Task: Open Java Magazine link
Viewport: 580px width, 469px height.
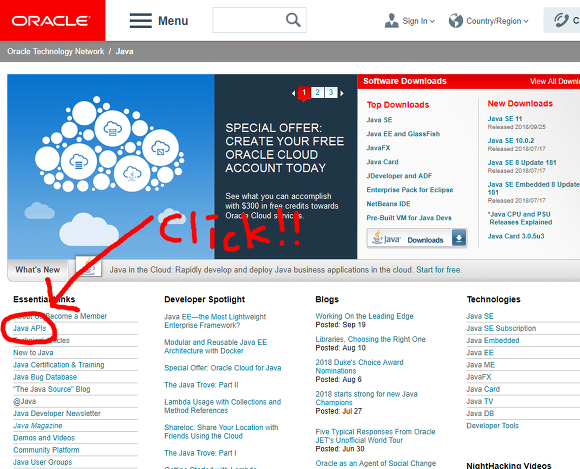Action: [x=38, y=426]
